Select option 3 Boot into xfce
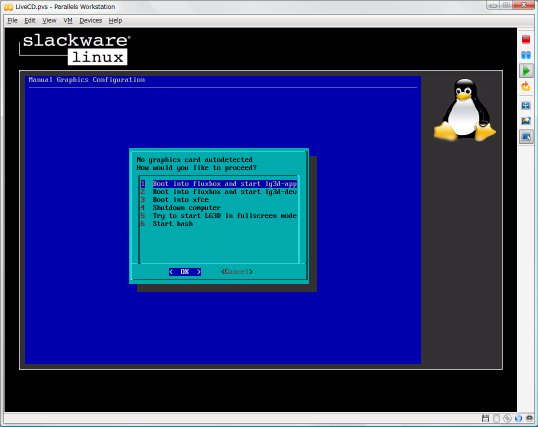Viewport: 538px width, 427px height. pos(175,200)
